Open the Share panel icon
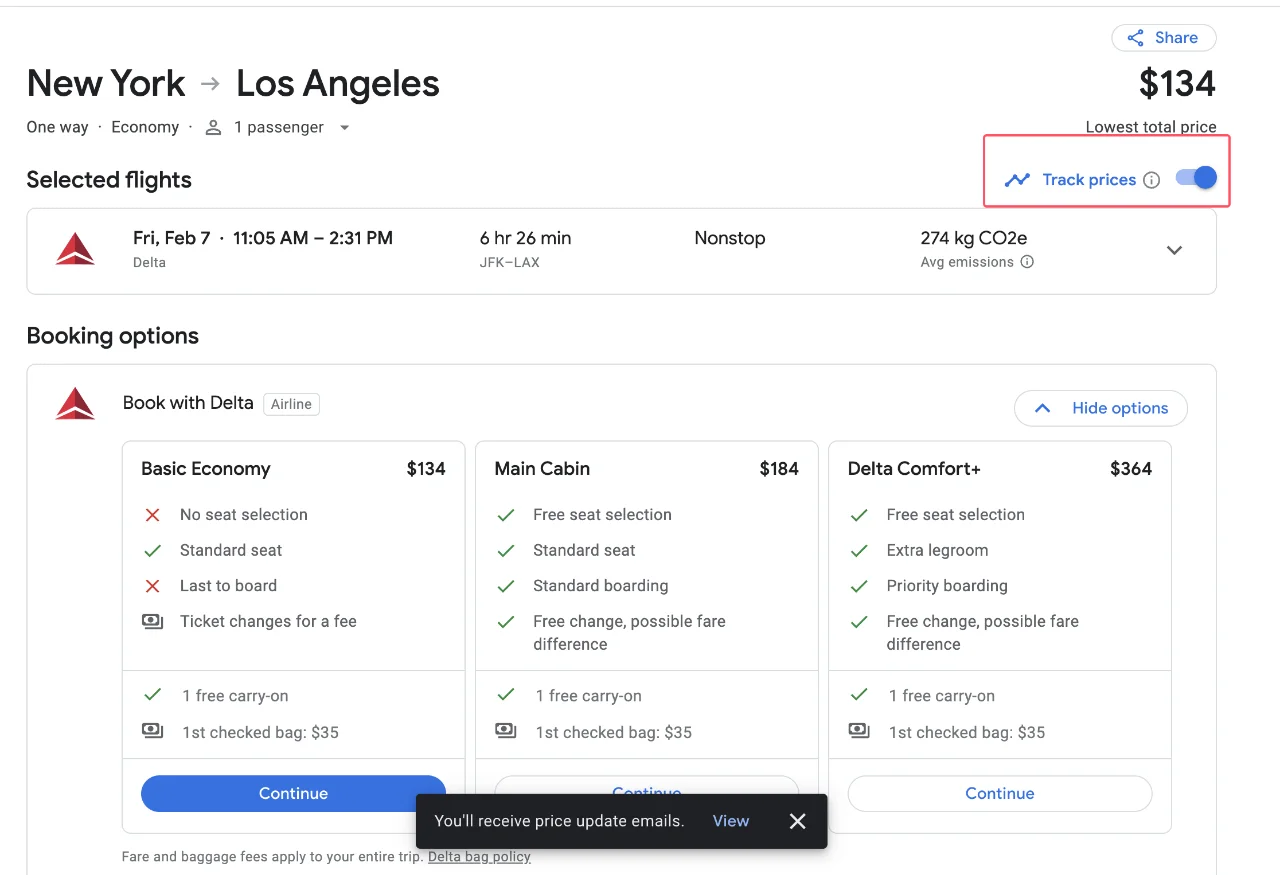This screenshot has height=875, width=1280. pyautogui.click(x=1136, y=37)
